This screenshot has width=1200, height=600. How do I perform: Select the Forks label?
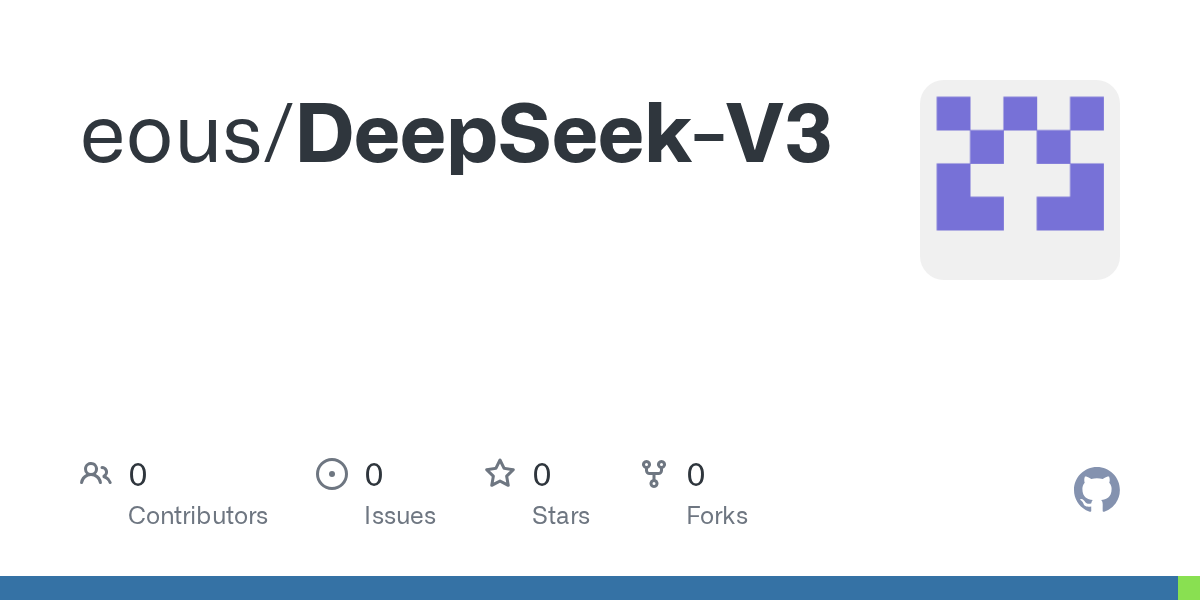[717, 516]
